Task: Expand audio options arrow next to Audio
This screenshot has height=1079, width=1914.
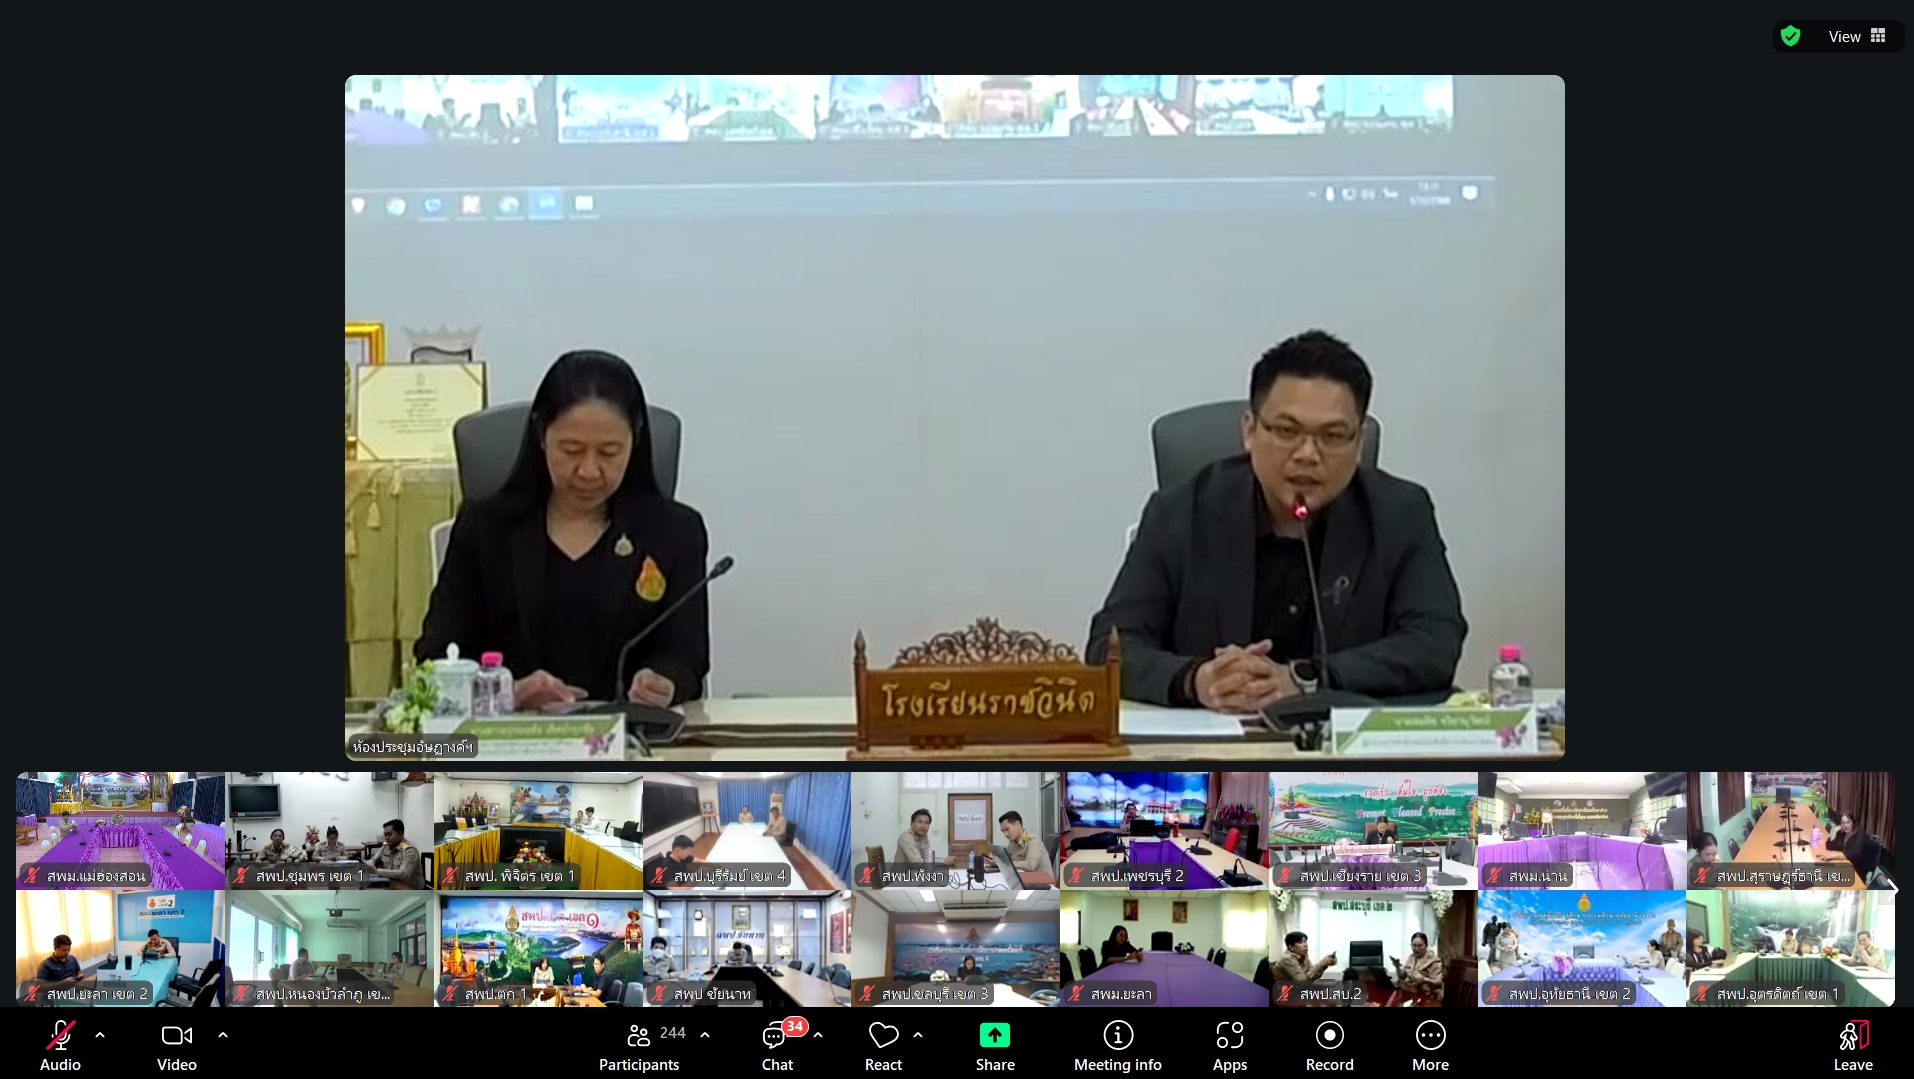Action: point(100,1035)
